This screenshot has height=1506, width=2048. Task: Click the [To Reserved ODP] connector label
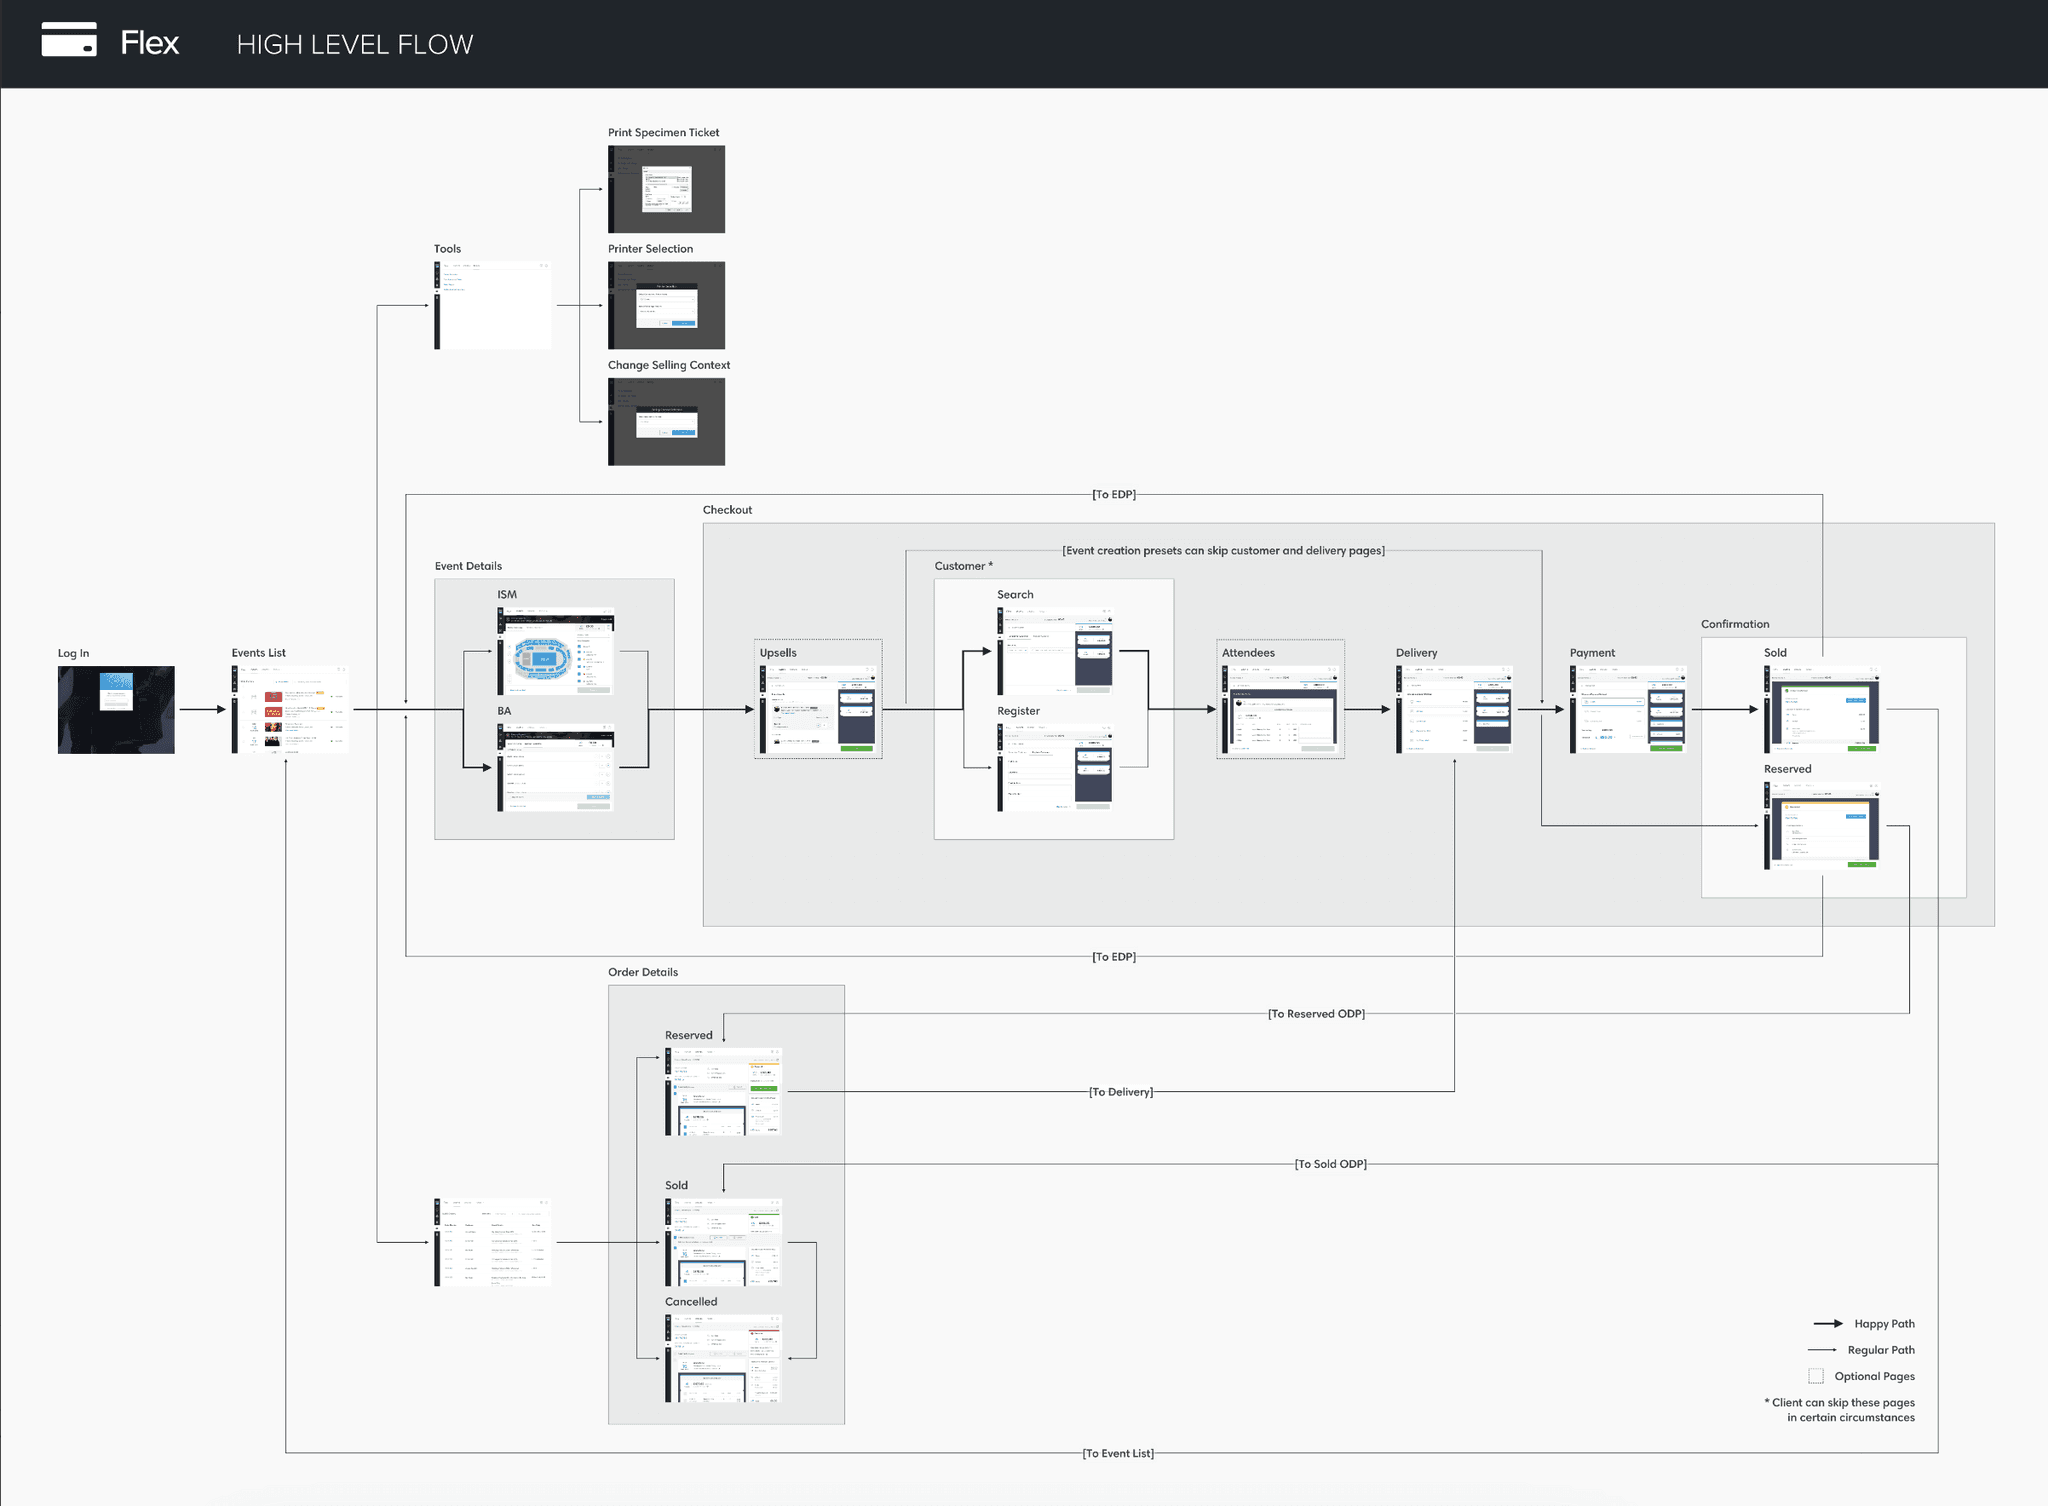click(x=1316, y=1013)
